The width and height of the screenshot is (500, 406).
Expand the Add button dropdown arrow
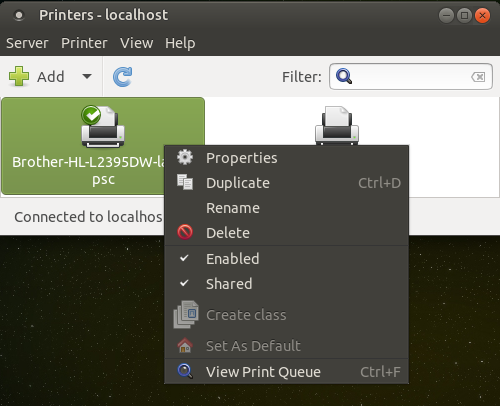pyautogui.click(x=87, y=77)
